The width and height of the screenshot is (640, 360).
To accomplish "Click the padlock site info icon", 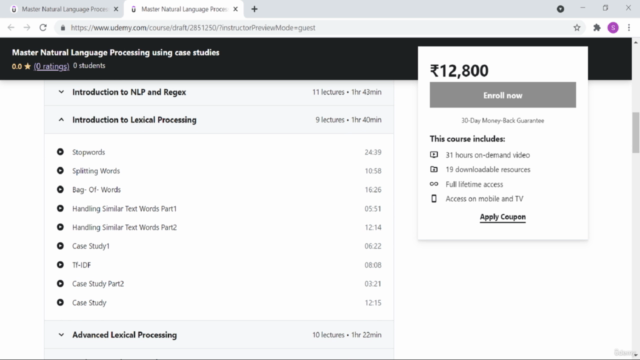I will pyautogui.click(x=62, y=28).
